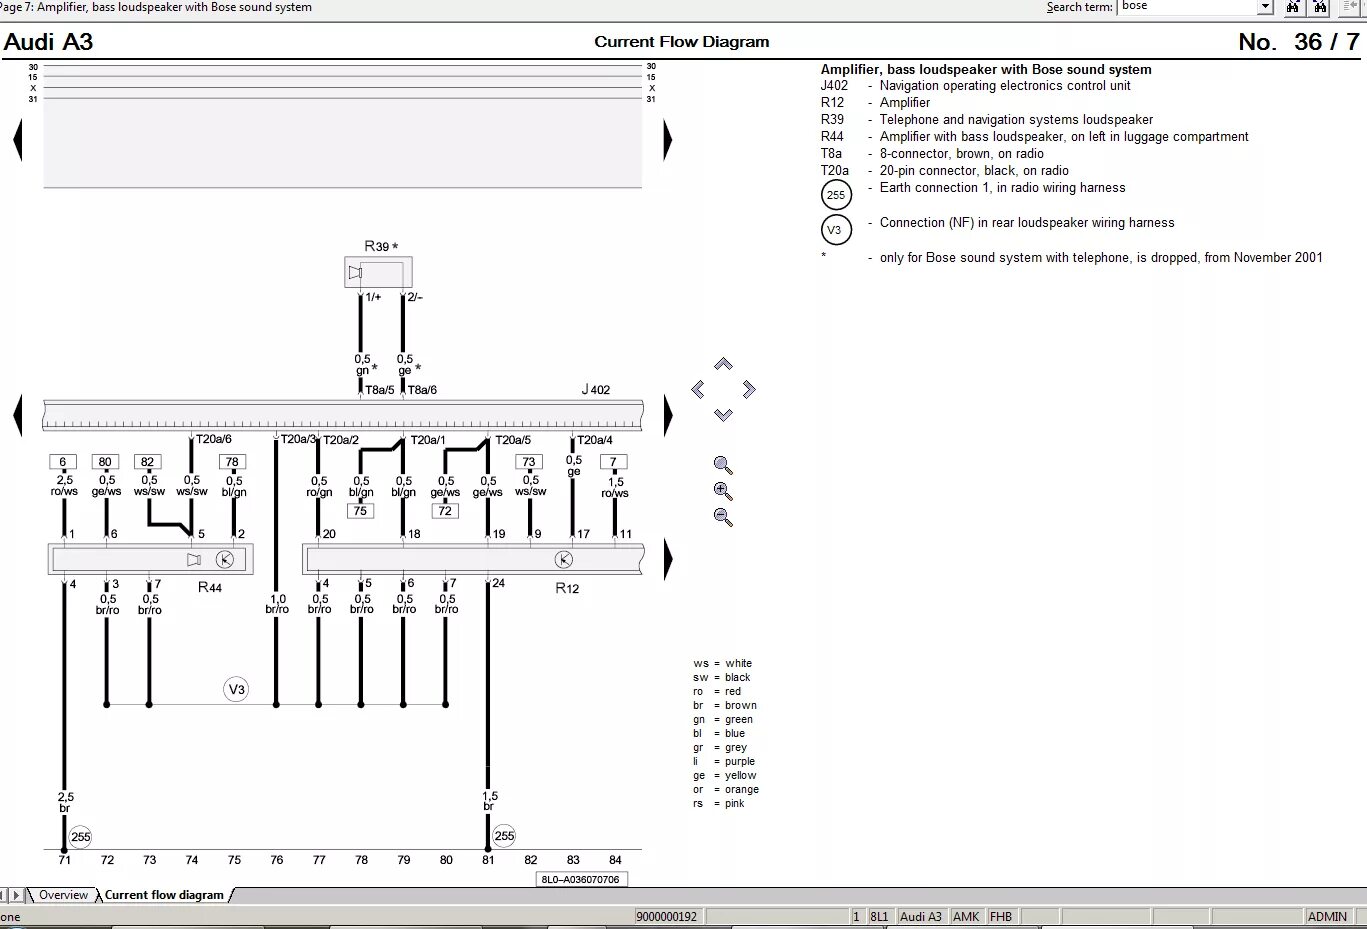Click the T20a/6 connector pin label
Viewport: 1367px width, 929px height.
click(x=214, y=439)
